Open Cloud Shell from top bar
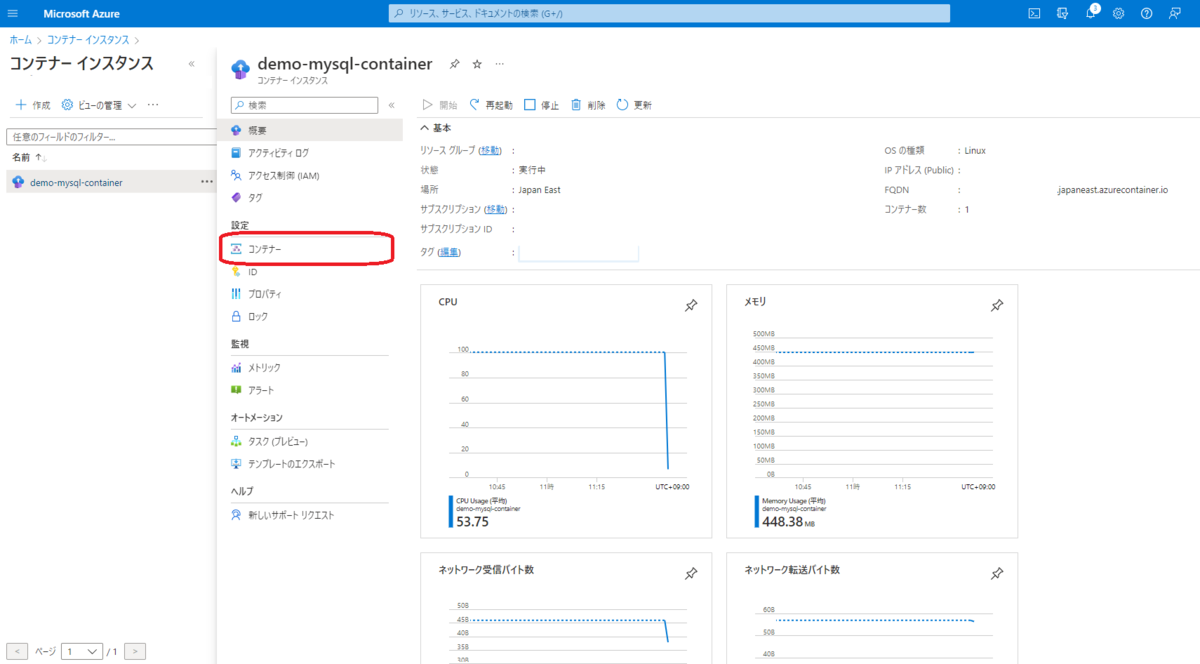Image resolution: width=1200 pixels, height=664 pixels. [1035, 13]
